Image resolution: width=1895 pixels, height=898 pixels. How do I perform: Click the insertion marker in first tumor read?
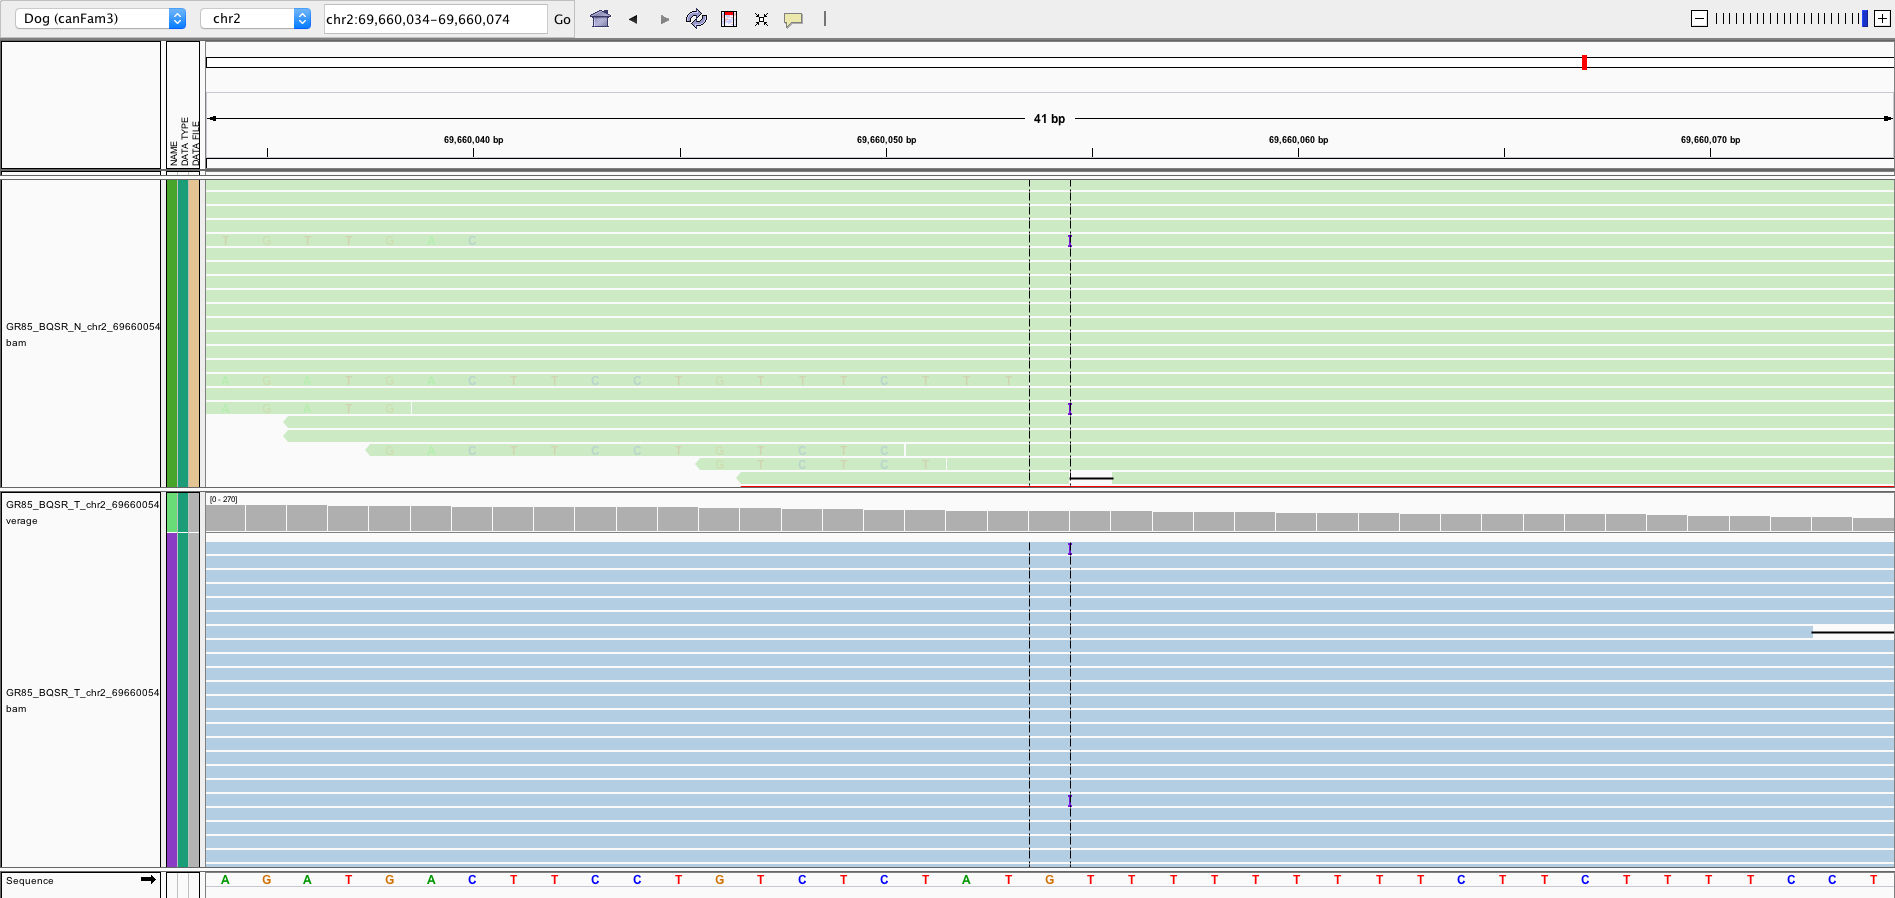coord(1070,549)
